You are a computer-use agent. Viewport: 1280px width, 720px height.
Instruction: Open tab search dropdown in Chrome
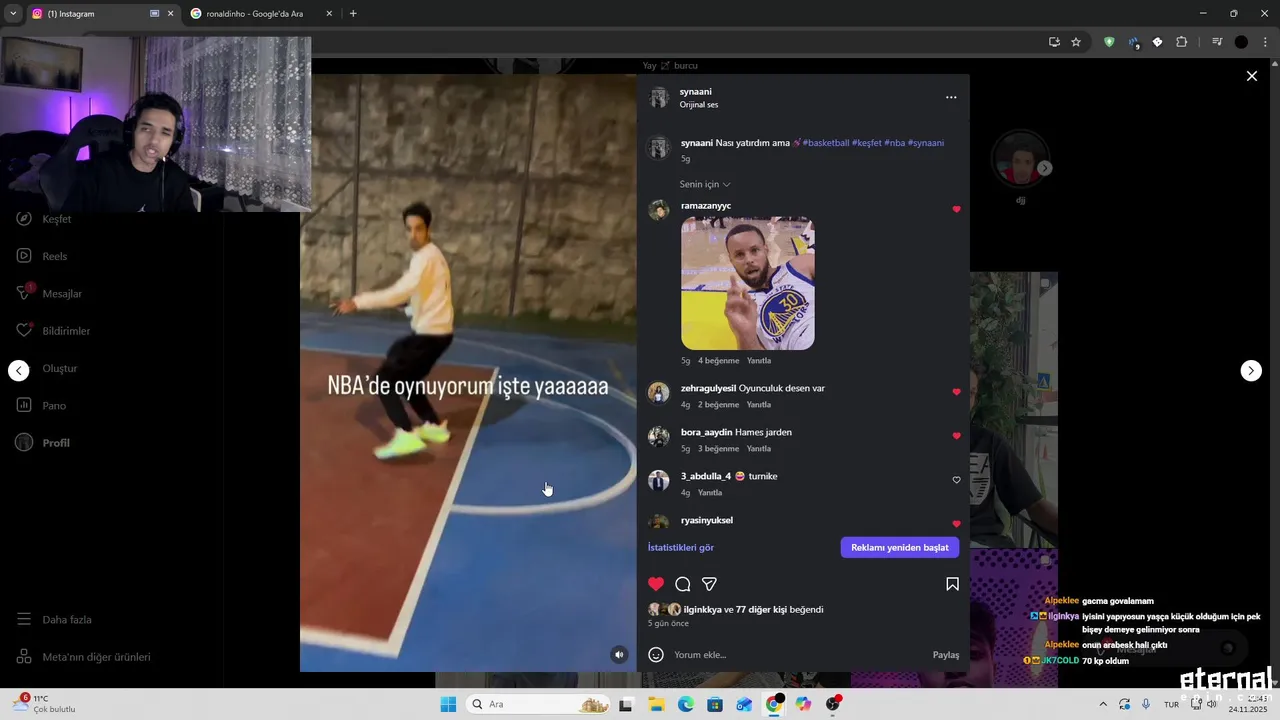pyautogui.click(x=13, y=14)
